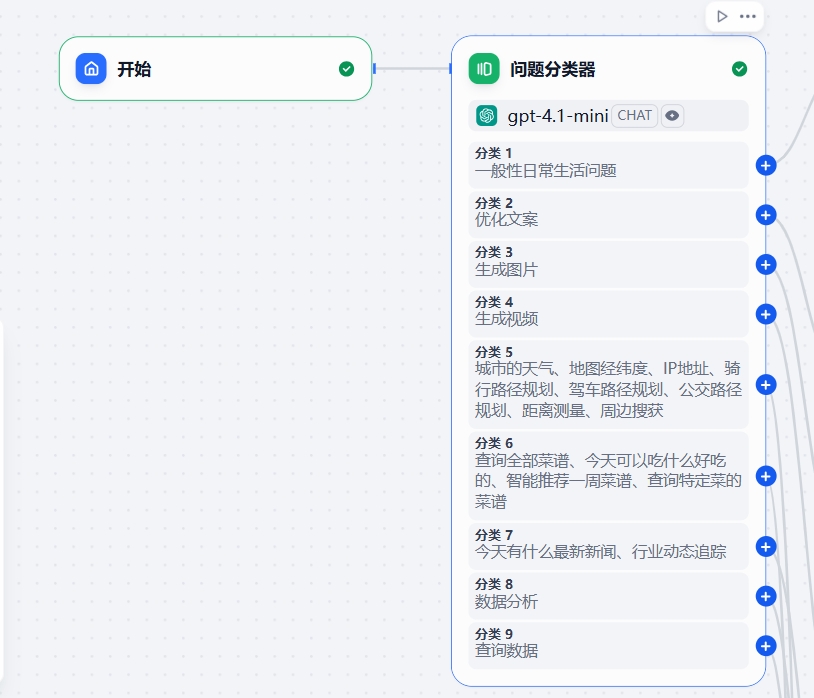
Task: Add a node from 分类 1 plus handle
Action: point(766,166)
